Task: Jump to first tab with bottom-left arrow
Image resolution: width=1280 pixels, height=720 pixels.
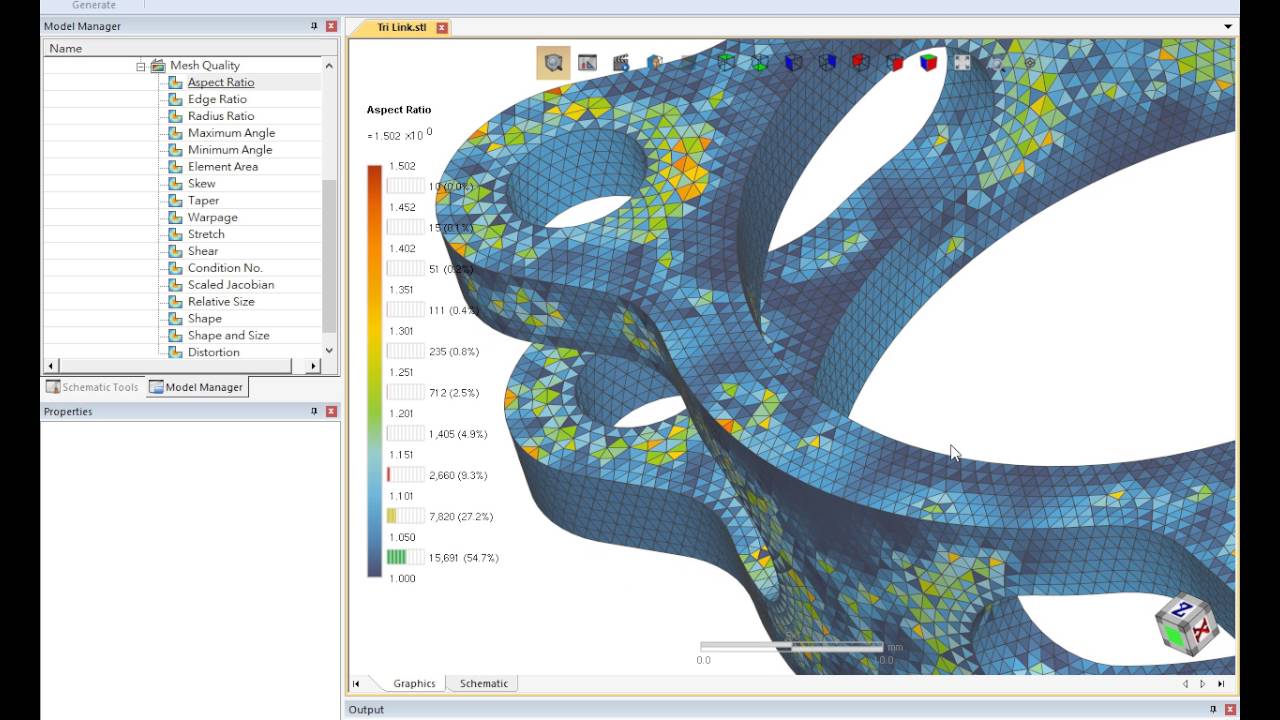Action: pos(356,684)
